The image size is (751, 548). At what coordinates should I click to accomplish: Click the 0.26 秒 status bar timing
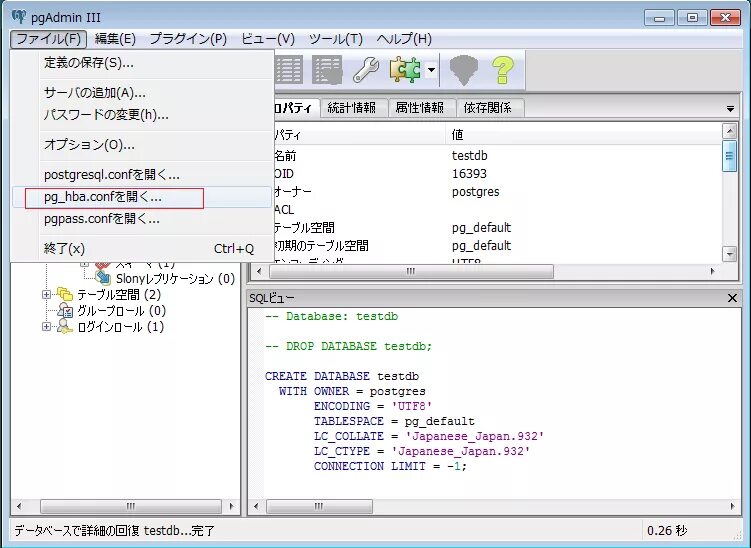pos(667,531)
